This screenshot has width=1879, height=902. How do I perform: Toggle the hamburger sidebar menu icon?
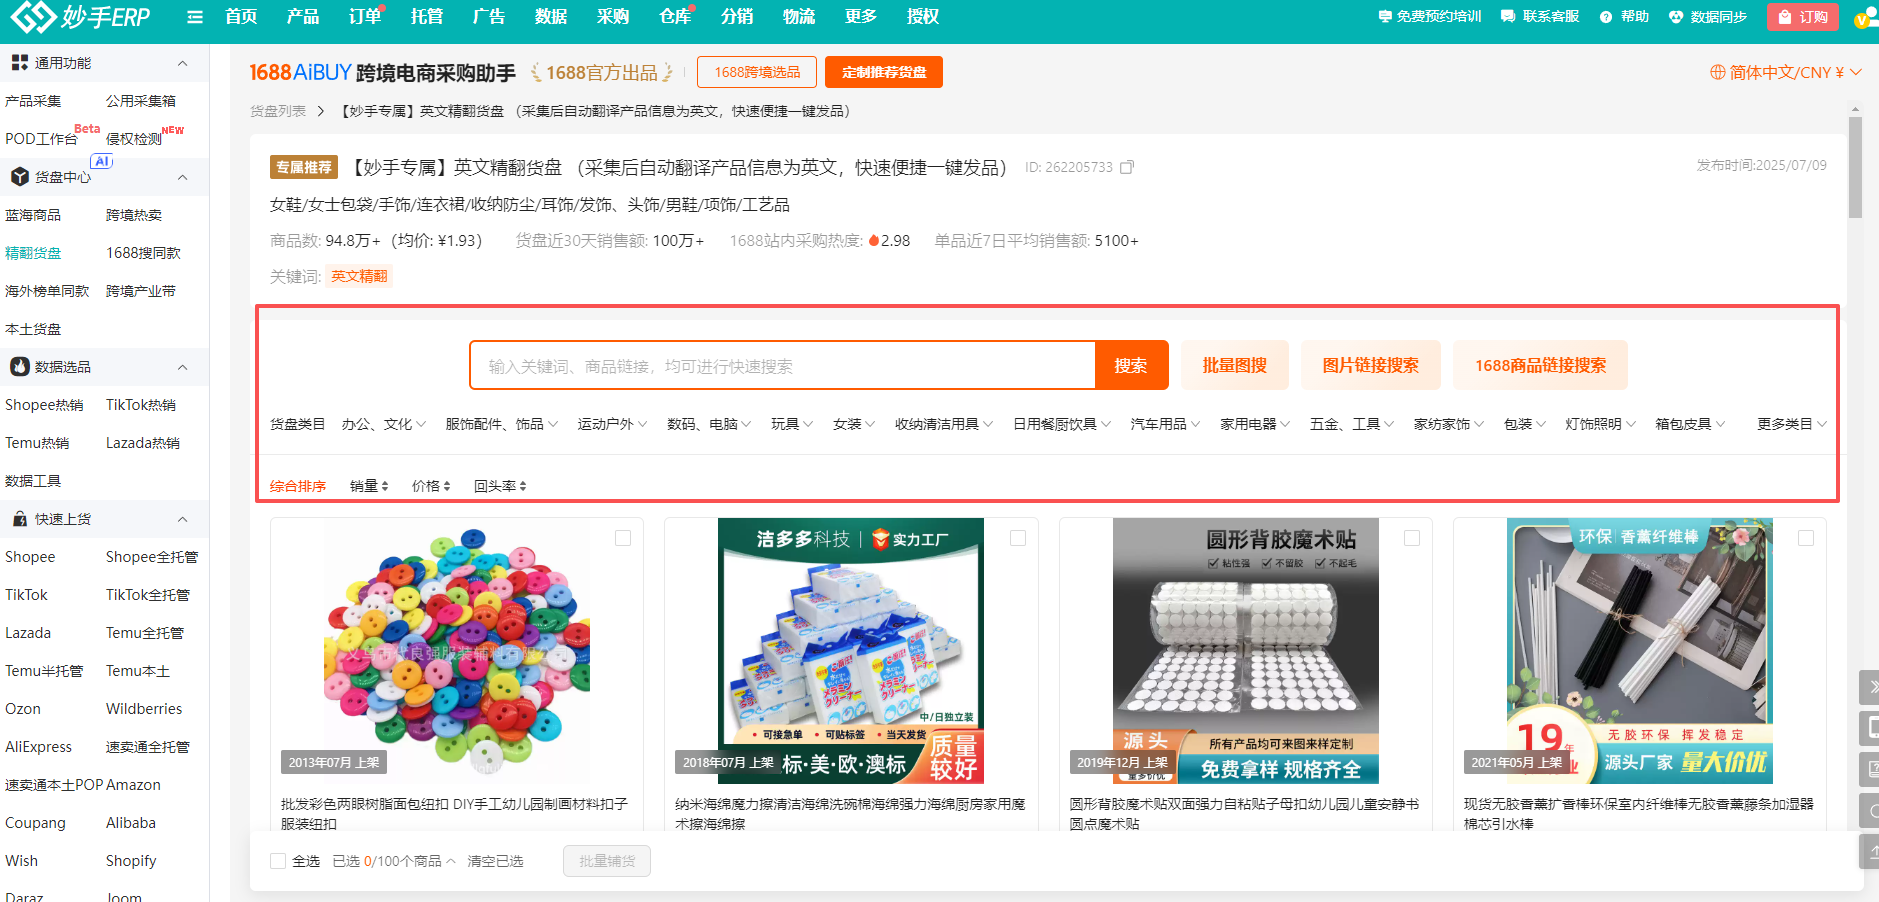point(195,17)
